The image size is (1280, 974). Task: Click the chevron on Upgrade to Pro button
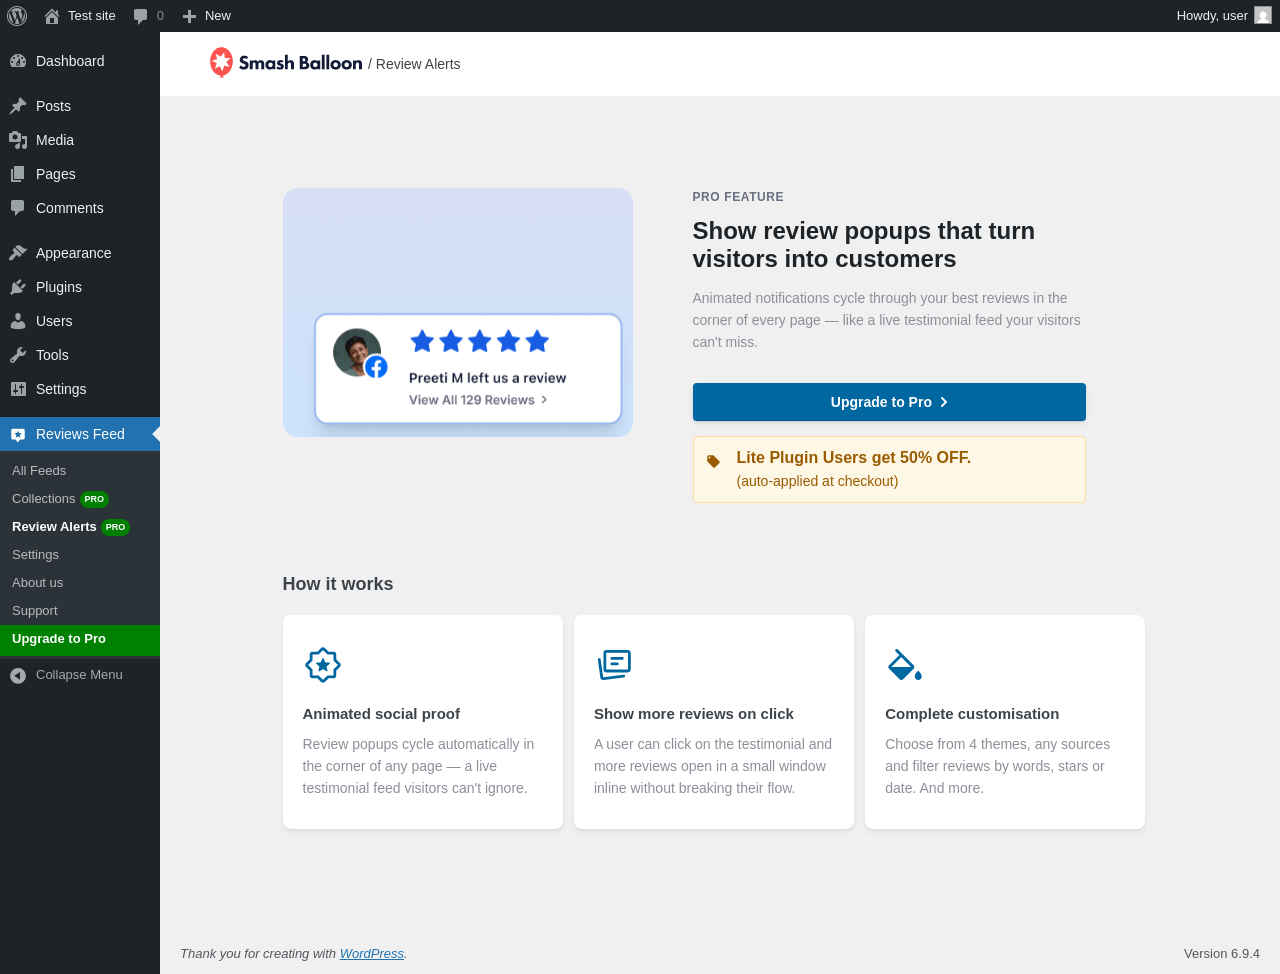click(944, 402)
